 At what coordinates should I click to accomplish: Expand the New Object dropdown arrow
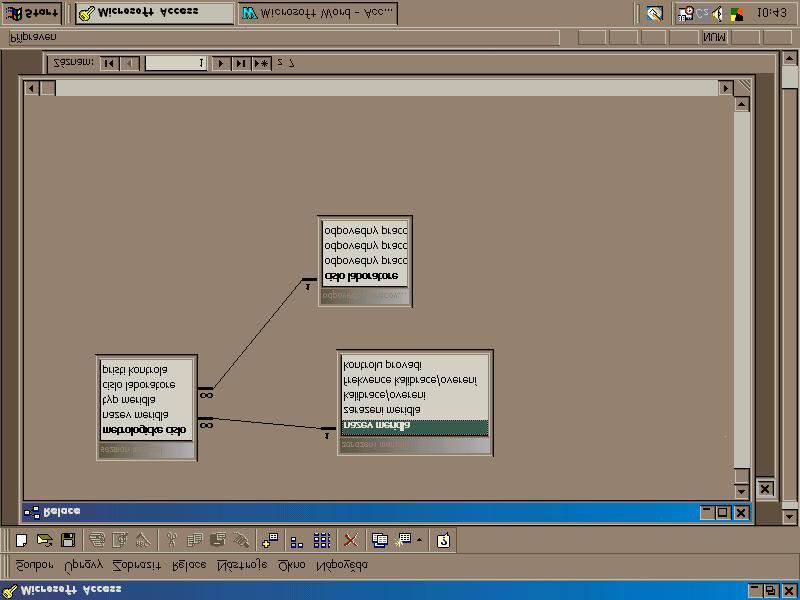(419, 540)
